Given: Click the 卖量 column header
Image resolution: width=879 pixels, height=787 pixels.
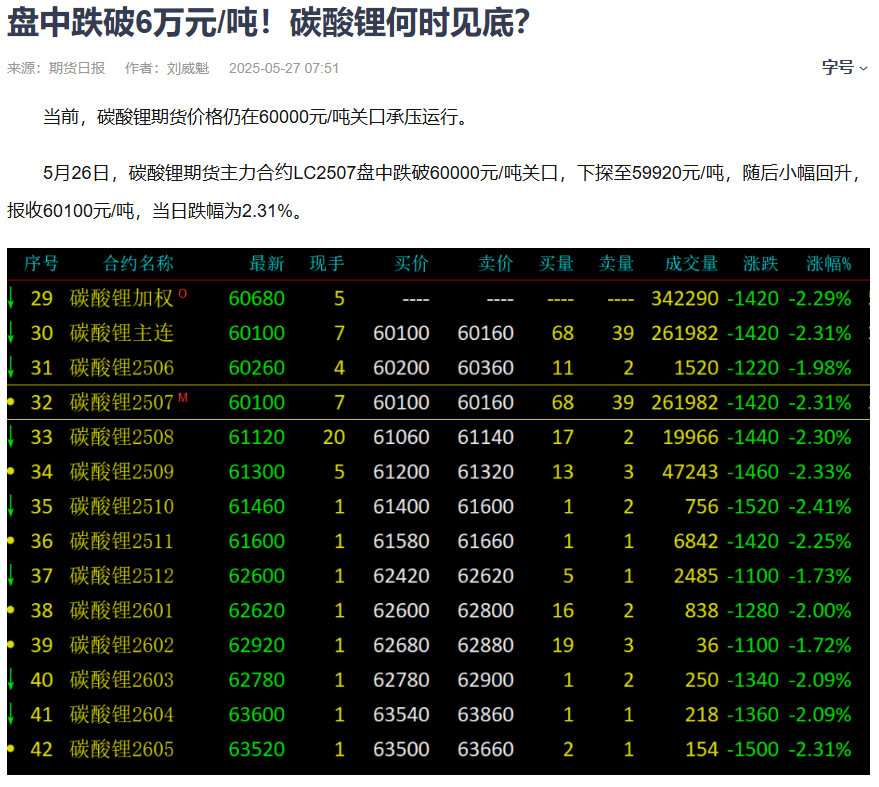Looking at the screenshot, I should [616, 263].
